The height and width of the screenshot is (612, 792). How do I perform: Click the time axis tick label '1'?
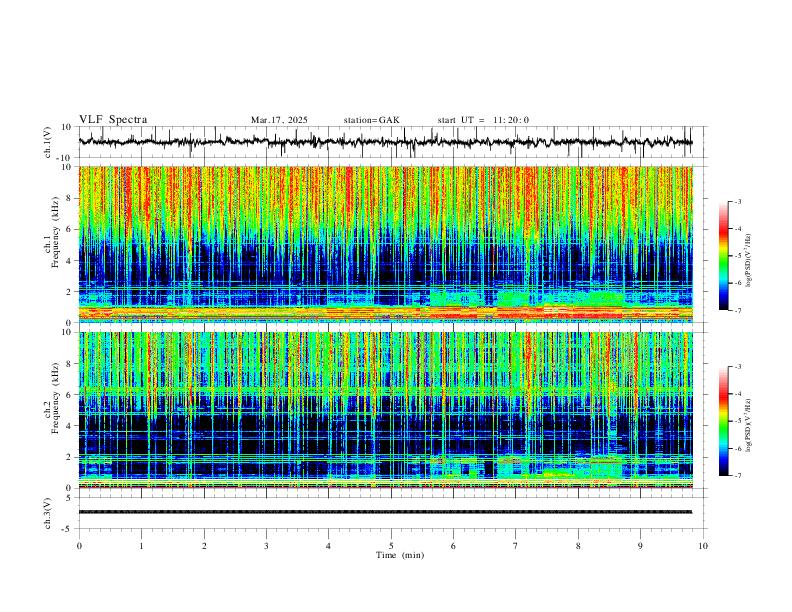pyautogui.click(x=141, y=546)
